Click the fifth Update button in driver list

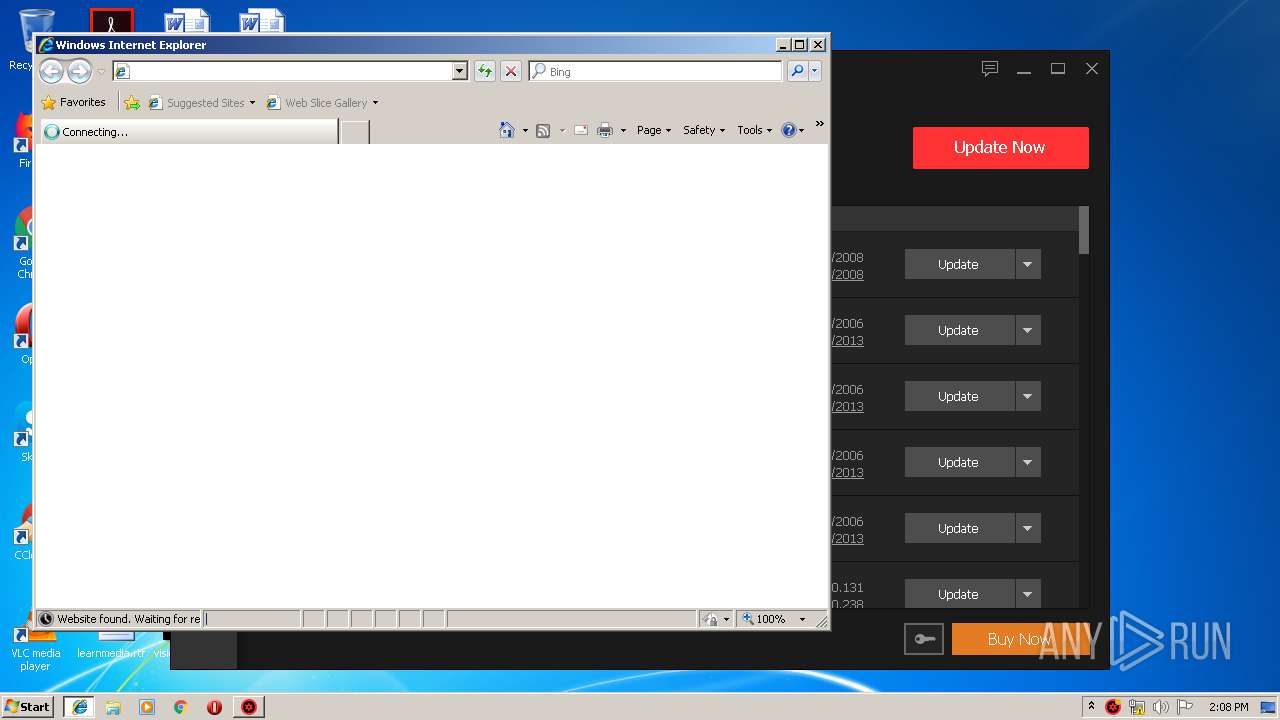(959, 528)
